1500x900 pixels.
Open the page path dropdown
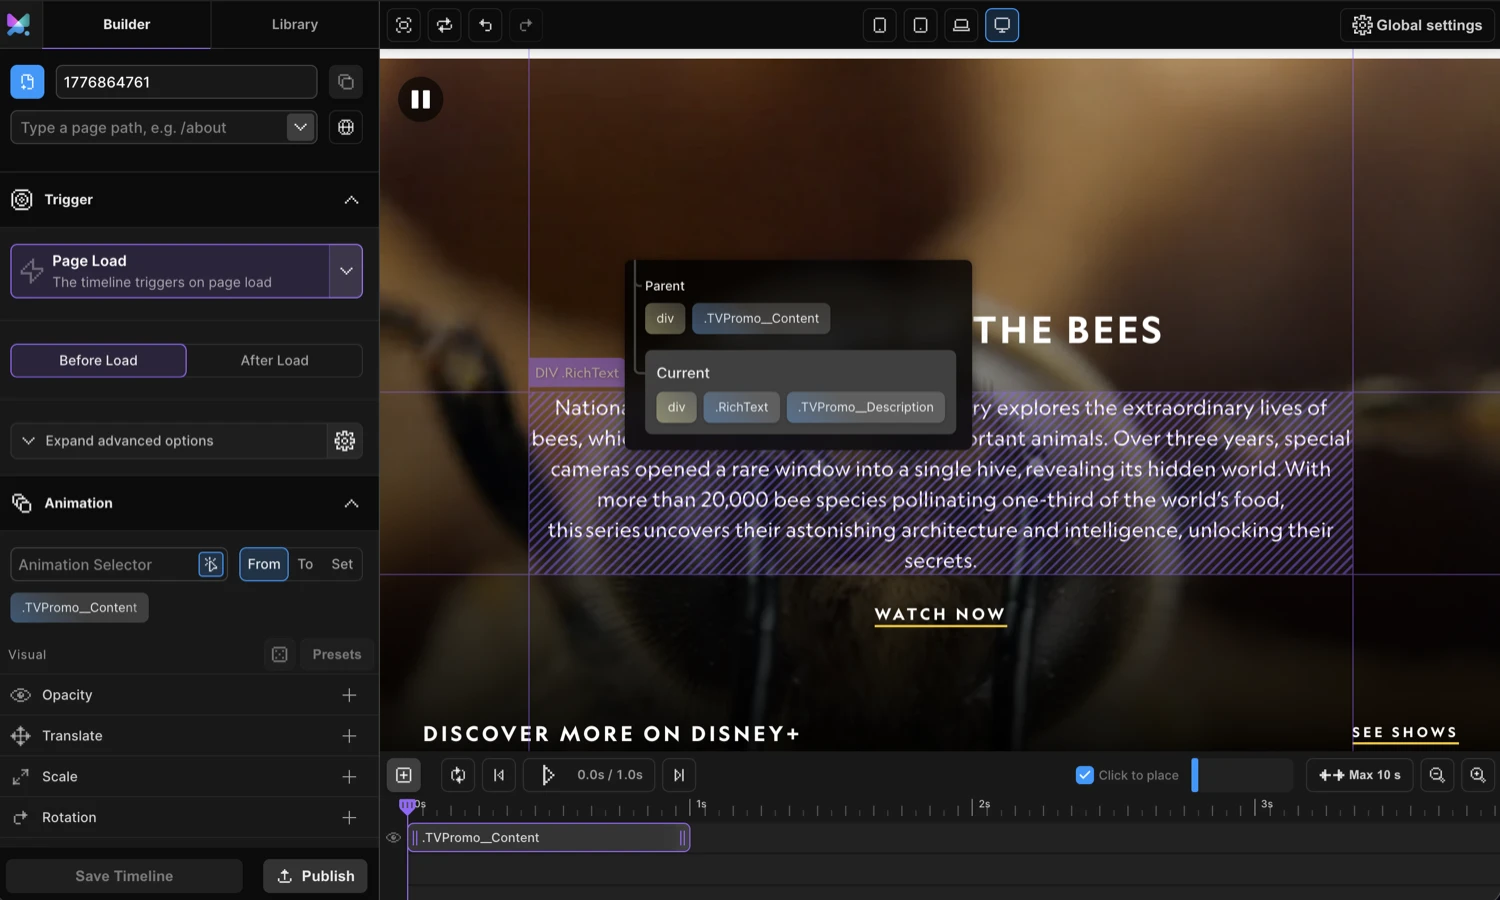click(x=300, y=127)
